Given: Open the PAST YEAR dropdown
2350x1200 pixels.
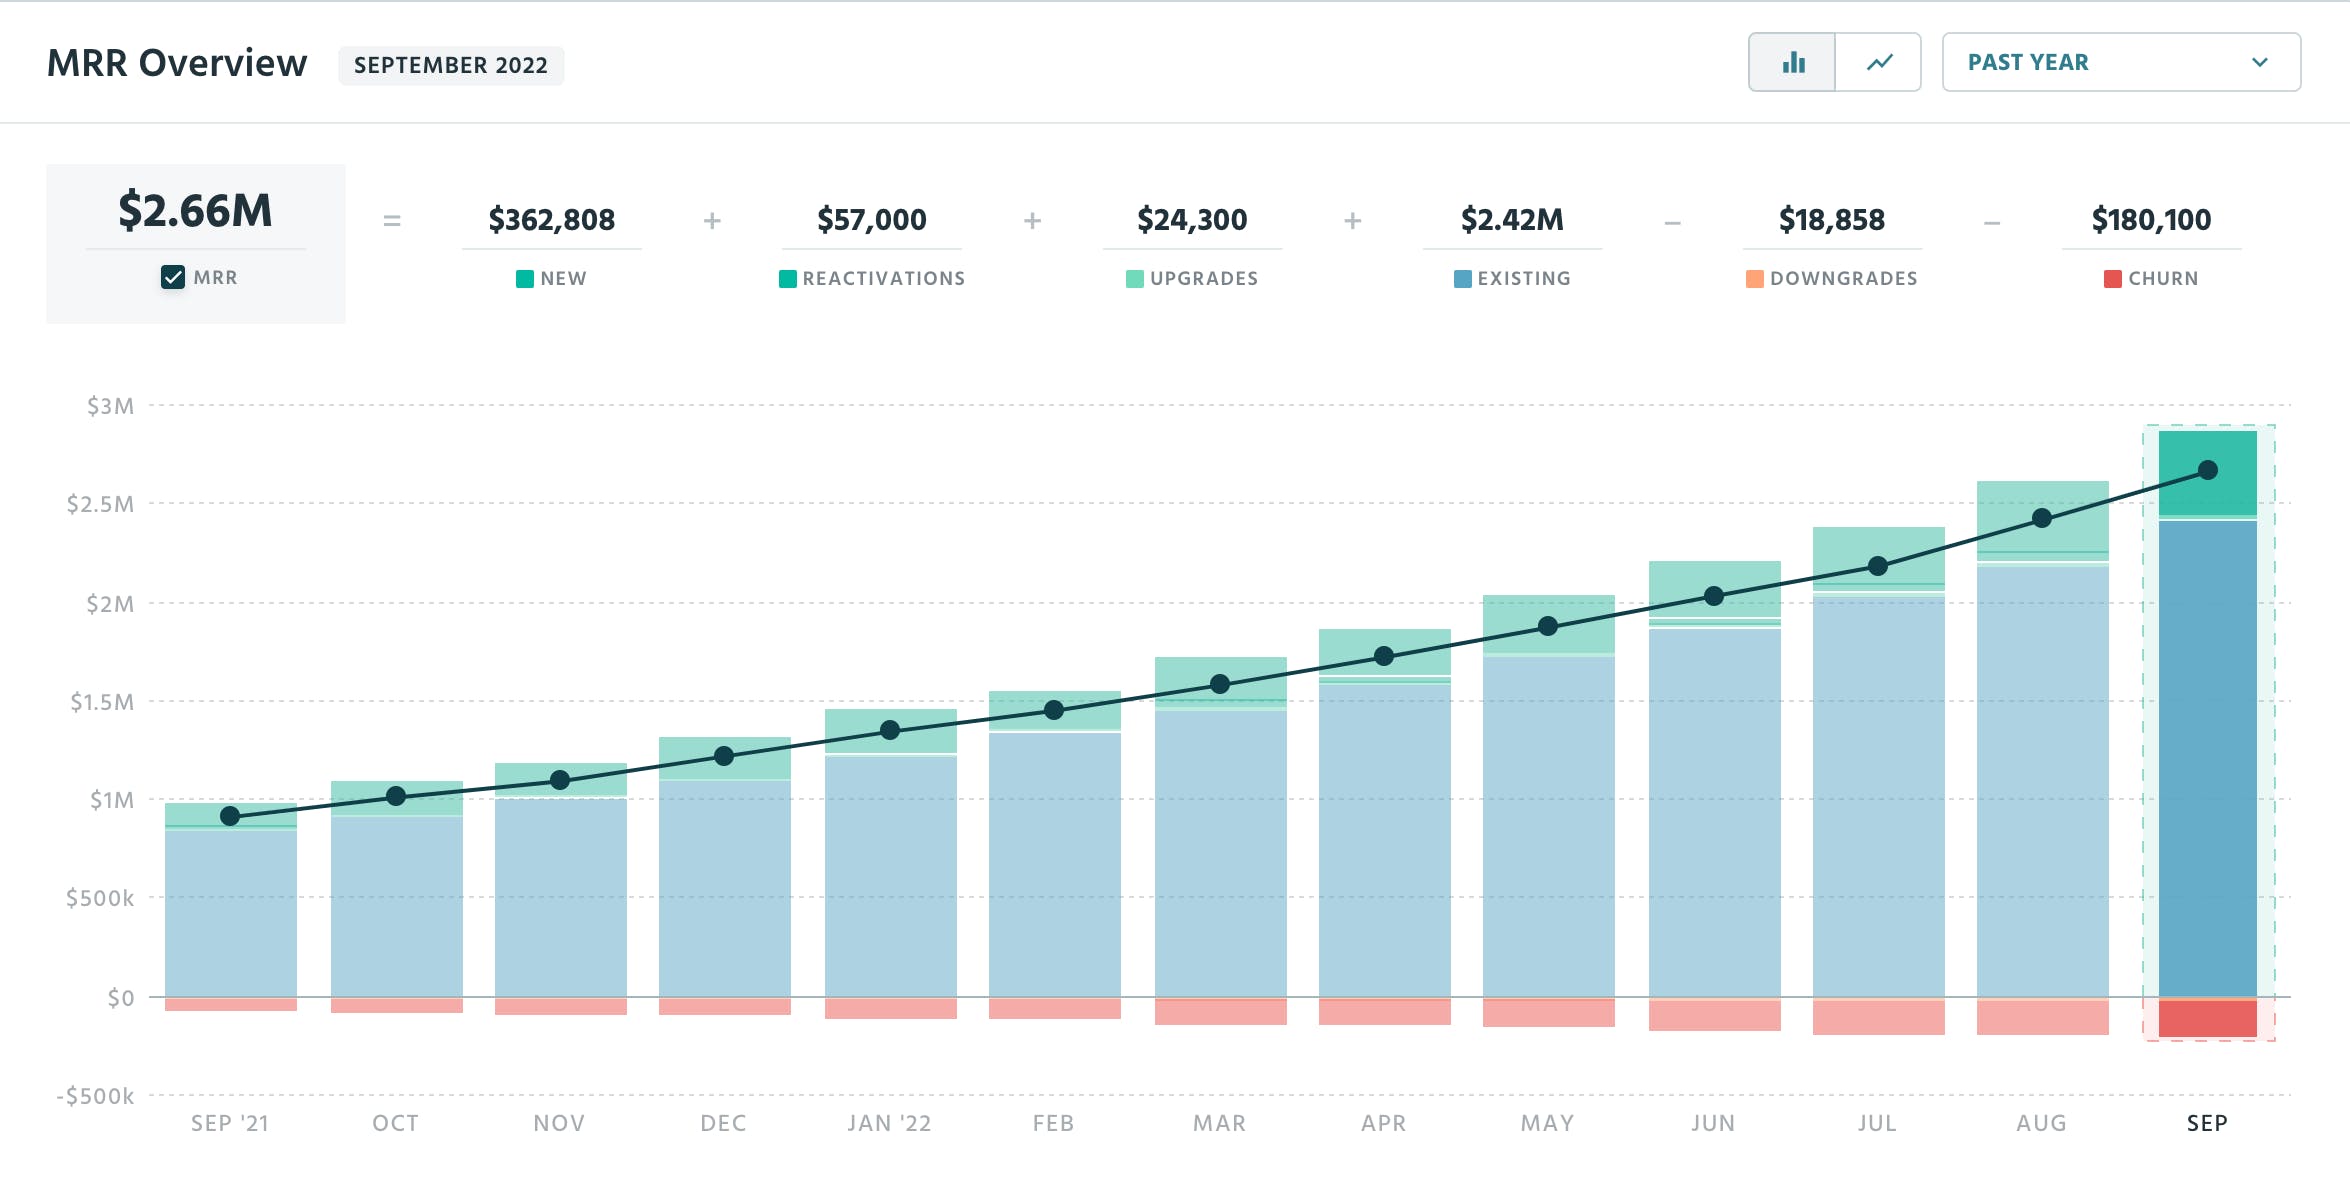Looking at the screenshot, I should pos(2119,62).
